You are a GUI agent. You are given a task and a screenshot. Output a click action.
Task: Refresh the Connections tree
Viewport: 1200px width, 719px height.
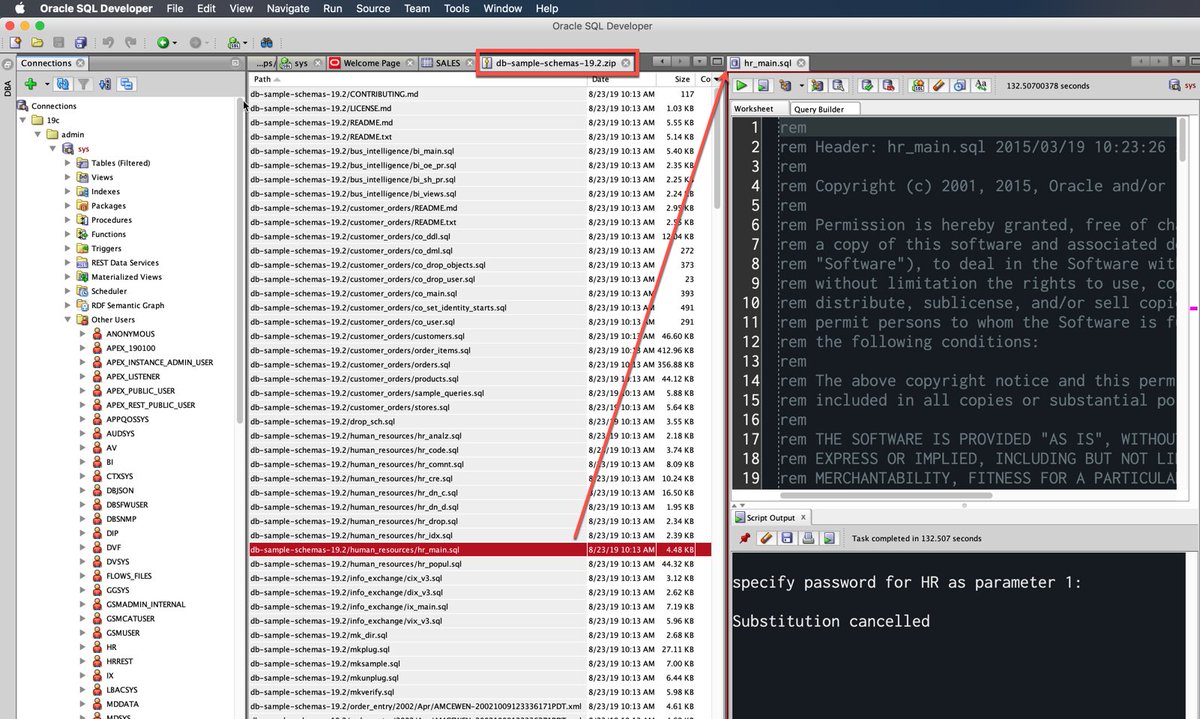[x=63, y=85]
